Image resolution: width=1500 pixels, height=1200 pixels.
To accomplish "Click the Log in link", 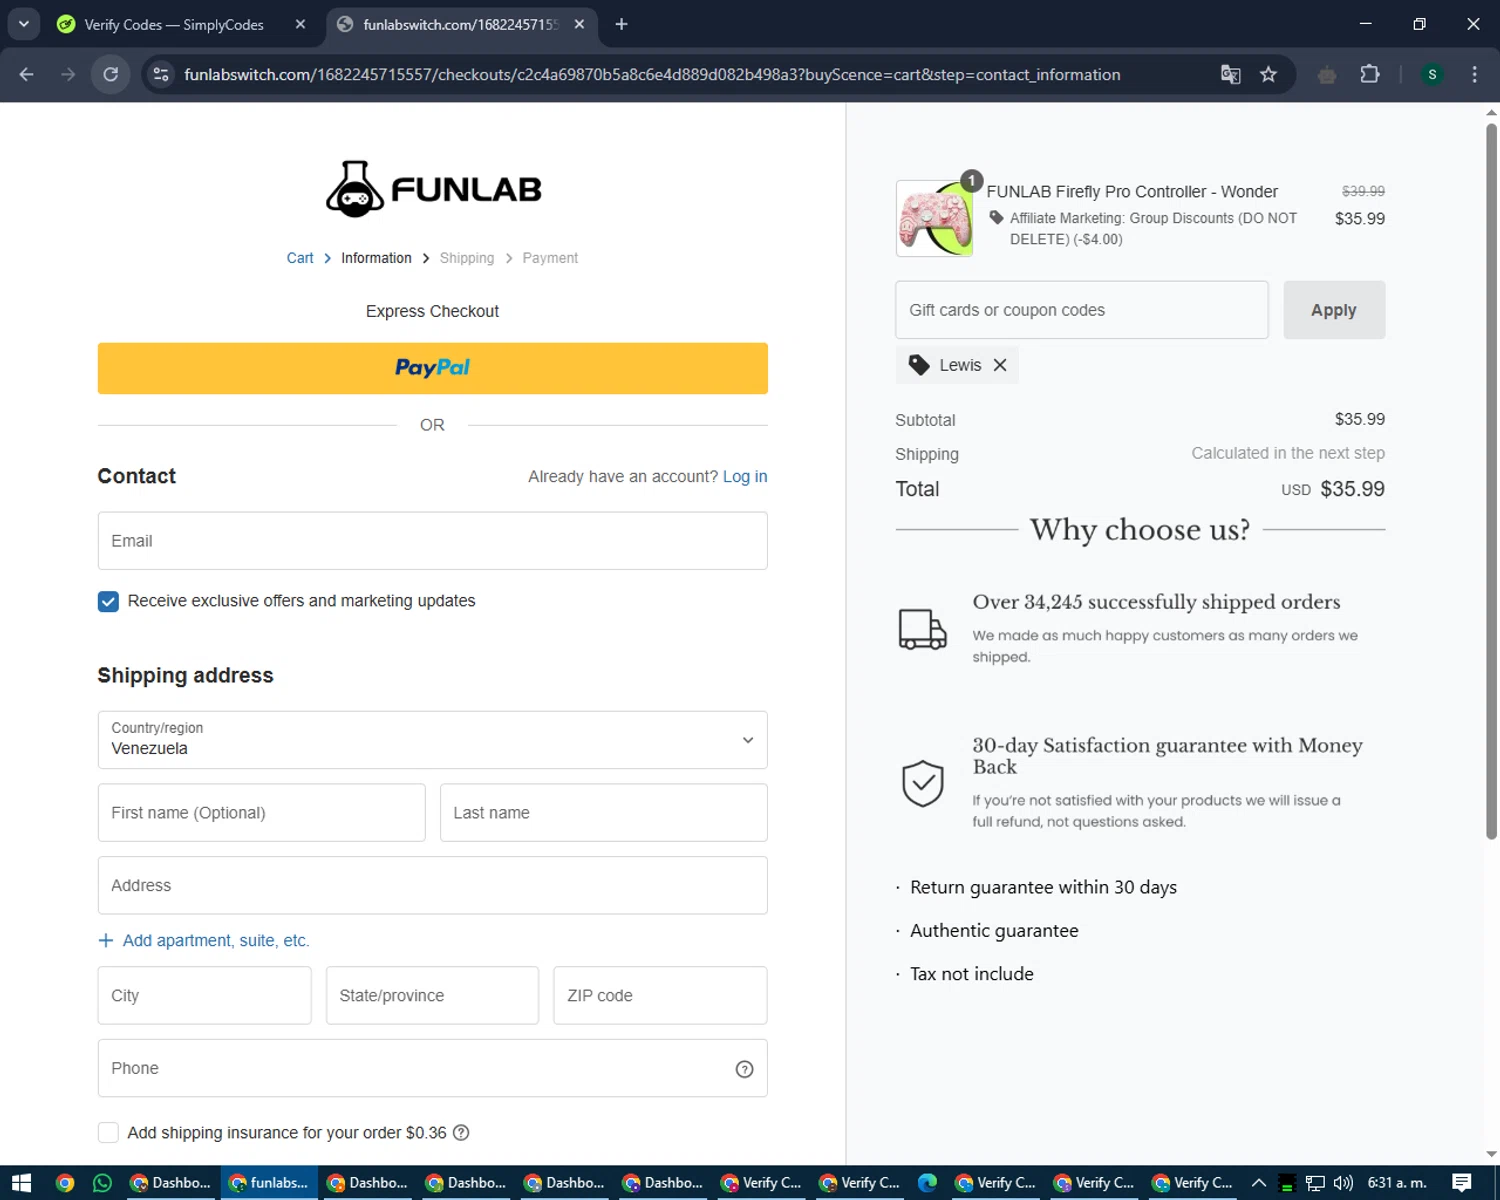I will (745, 477).
